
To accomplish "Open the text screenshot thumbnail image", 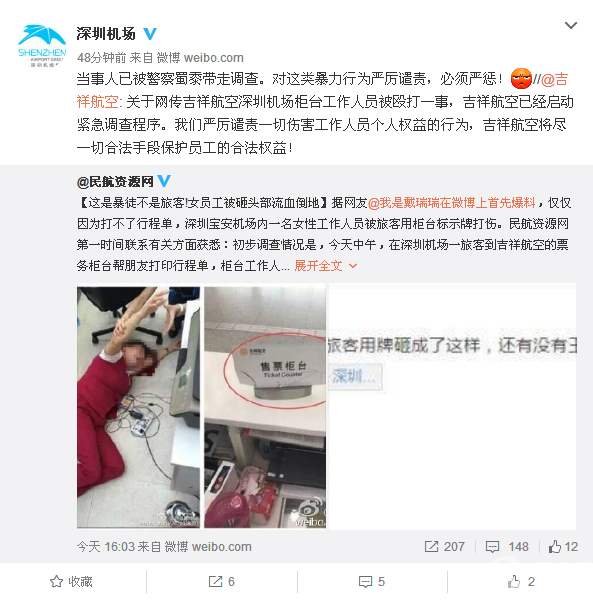I will [x=452, y=406].
